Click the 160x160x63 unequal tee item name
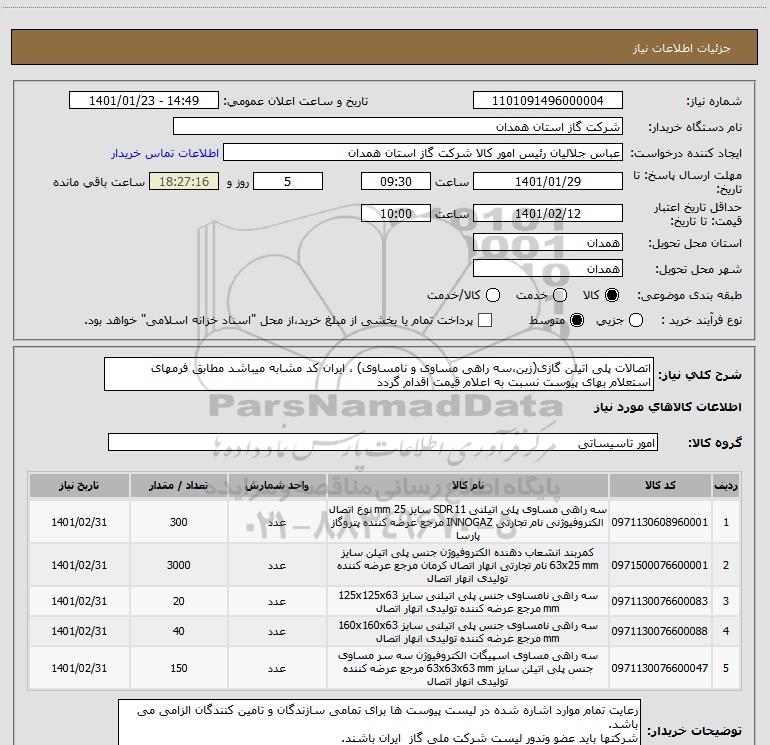This screenshot has width=770, height=745. click(468, 632)
